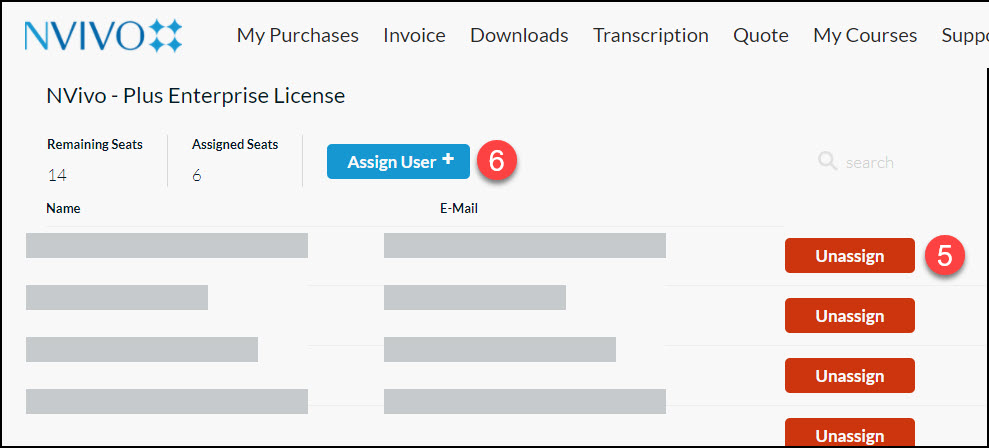Click the Assign User button
The image size is (989, 448).
tap(399, 162)
